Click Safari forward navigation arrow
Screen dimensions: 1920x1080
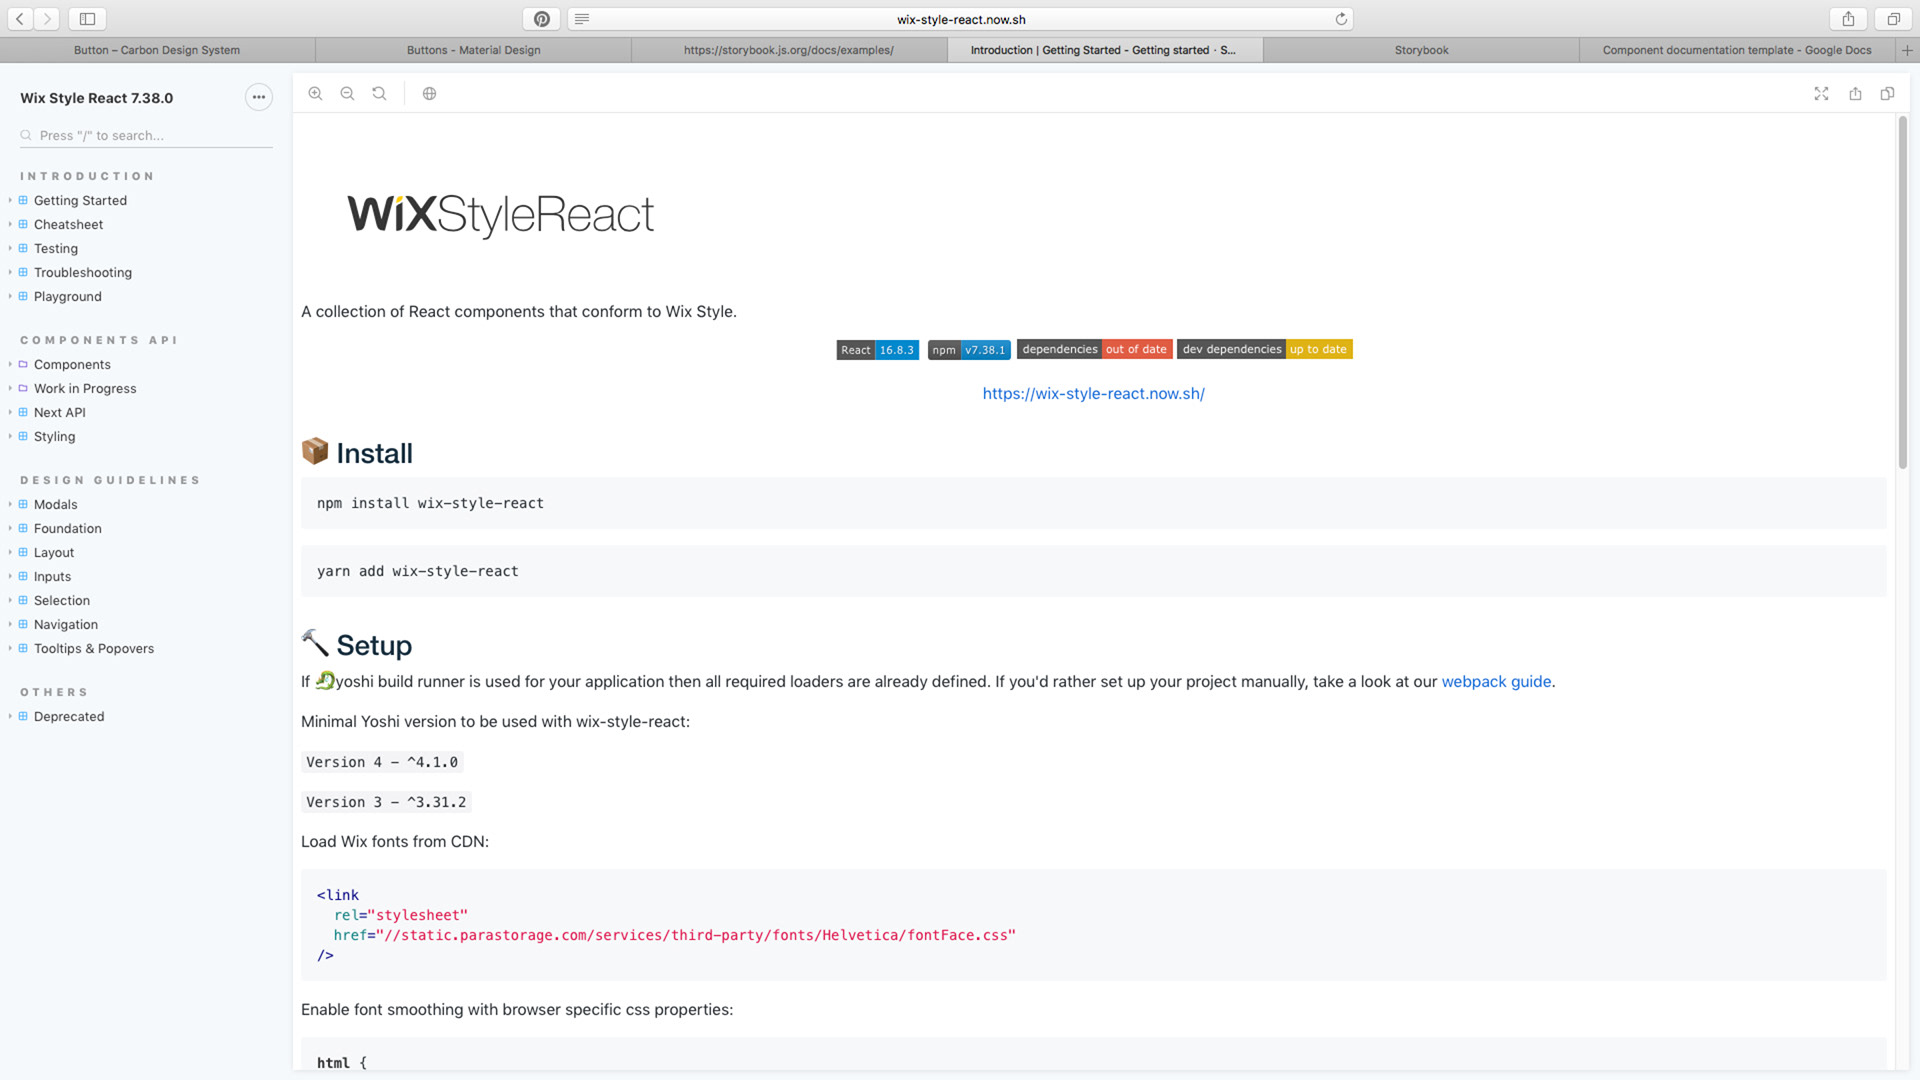[46, 18]
